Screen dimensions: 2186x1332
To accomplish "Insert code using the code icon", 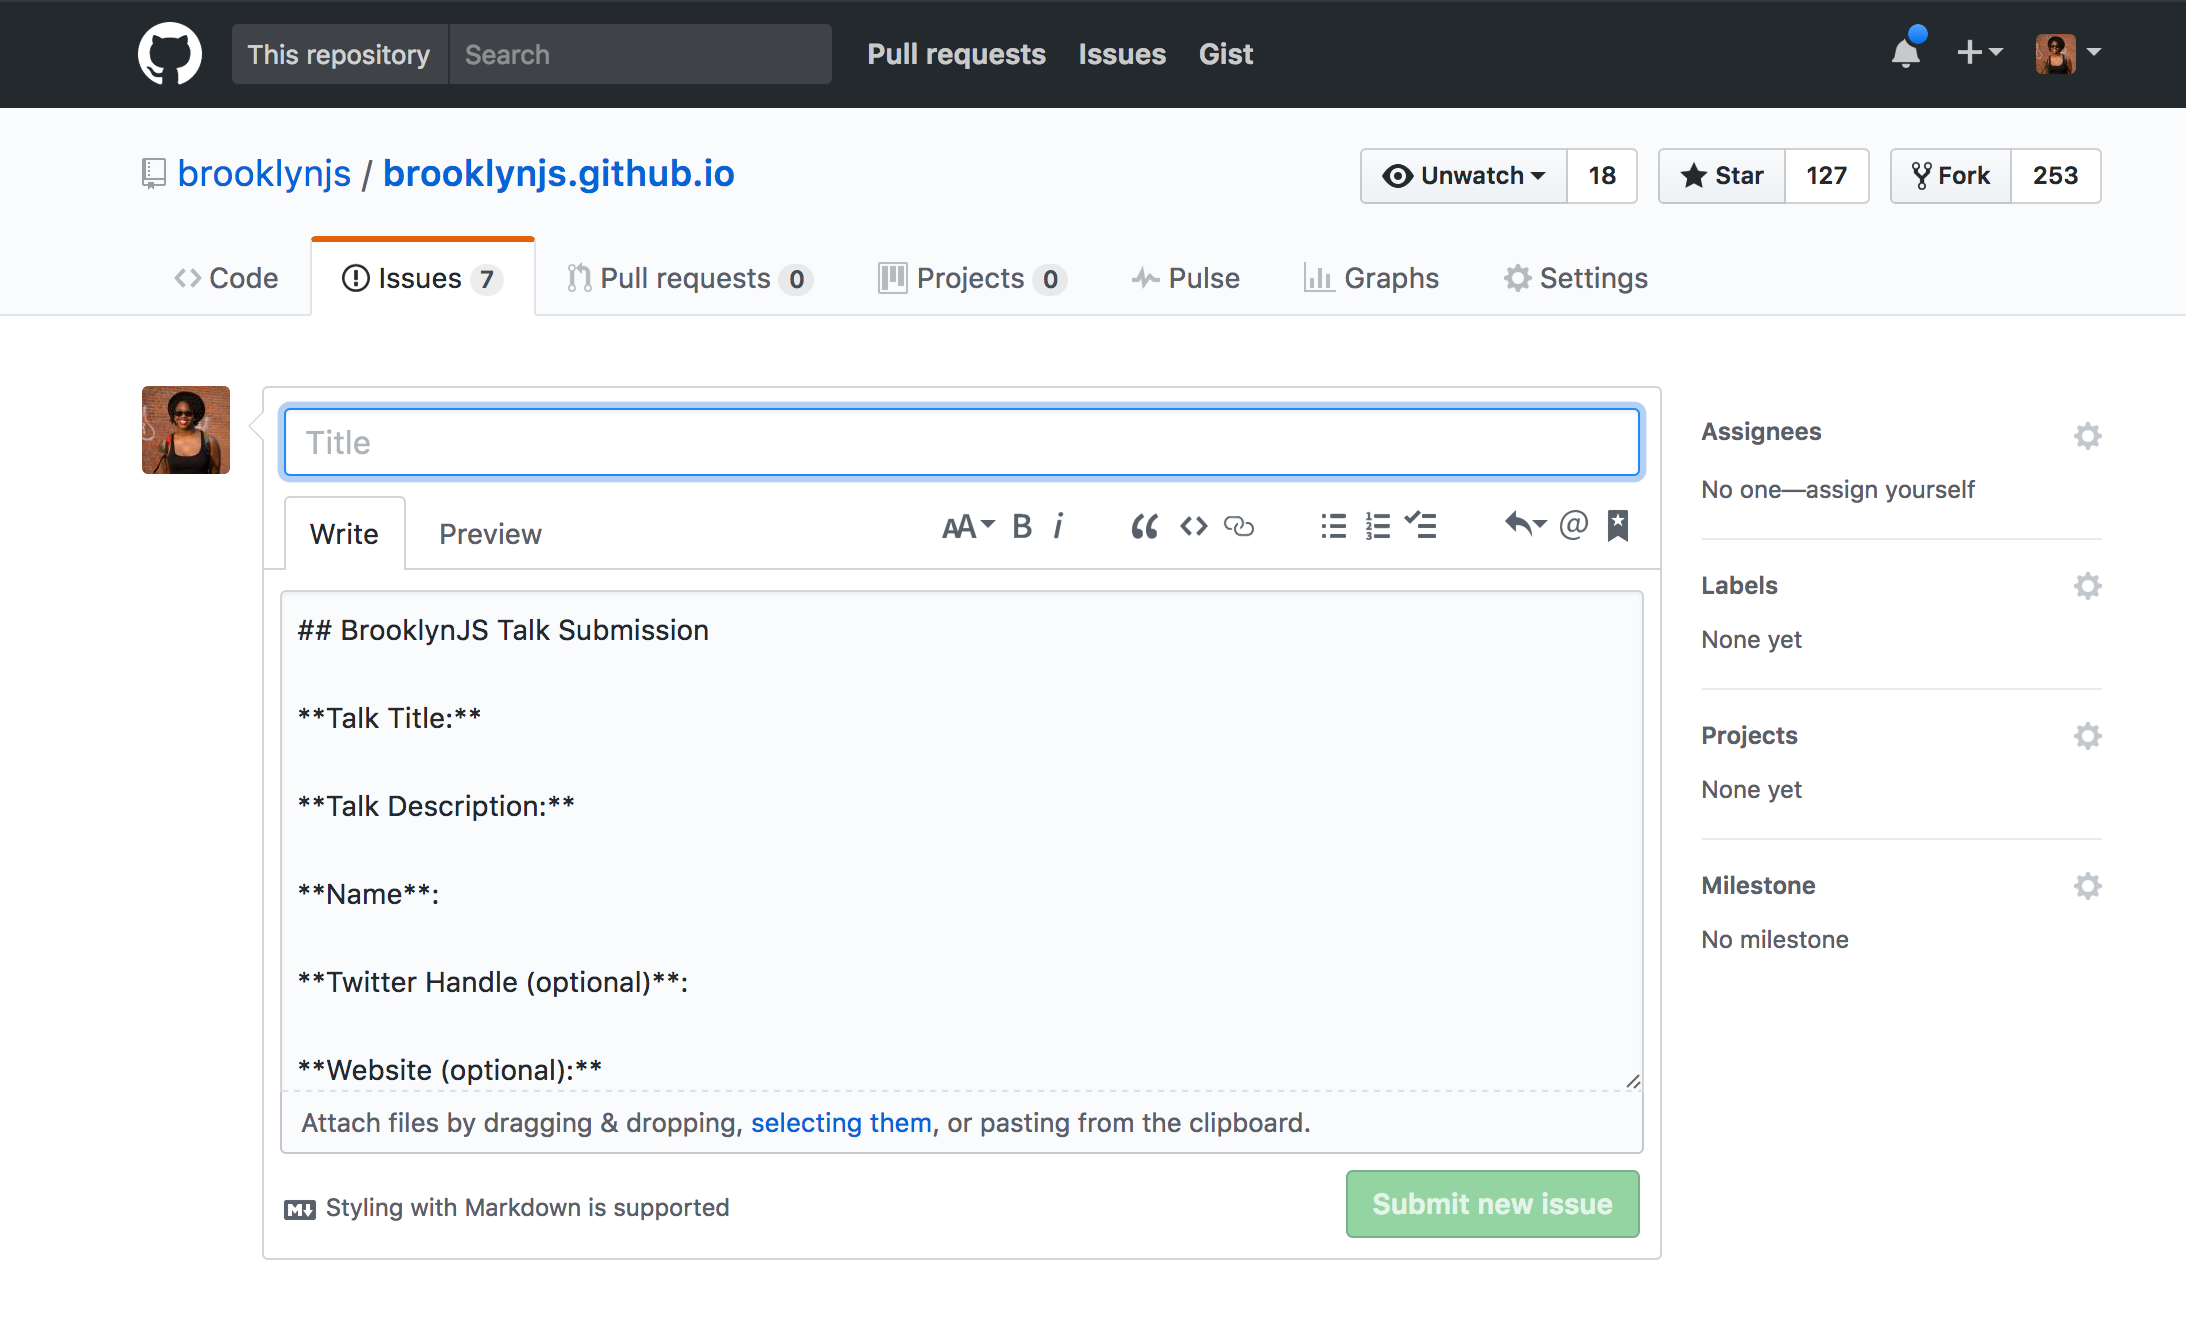I will point(1193,526).
